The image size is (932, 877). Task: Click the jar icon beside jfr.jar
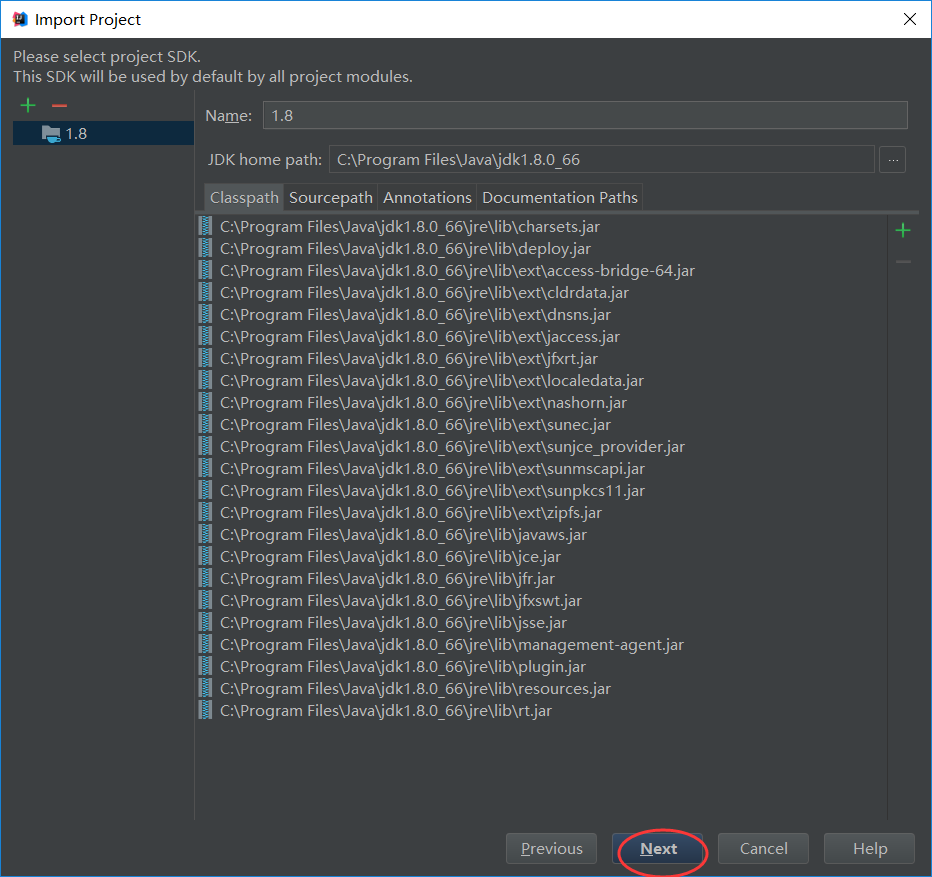pos(206,579)
